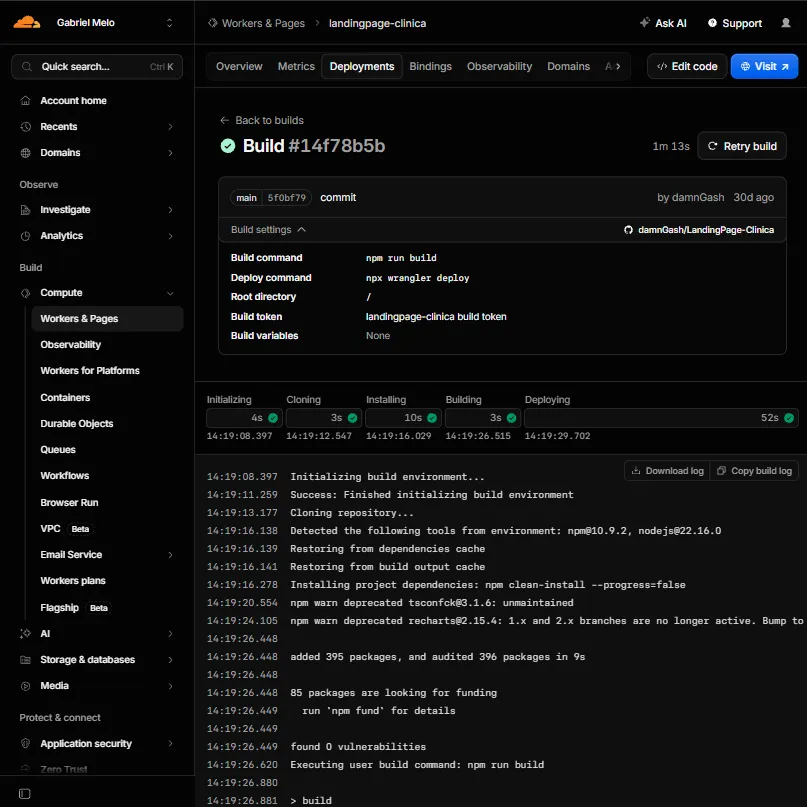Click the Support help icon
This screenshot has width=807, height=807.
point(712,23)
